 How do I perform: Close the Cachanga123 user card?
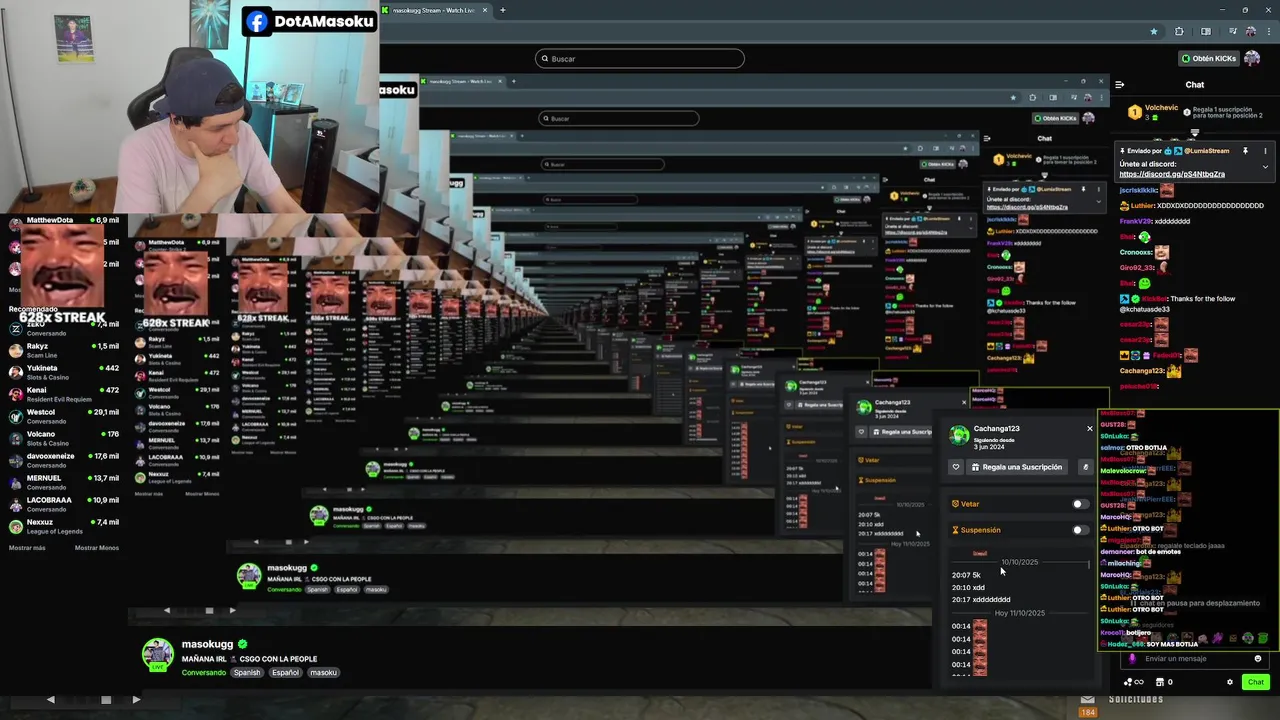(1090, 429)
